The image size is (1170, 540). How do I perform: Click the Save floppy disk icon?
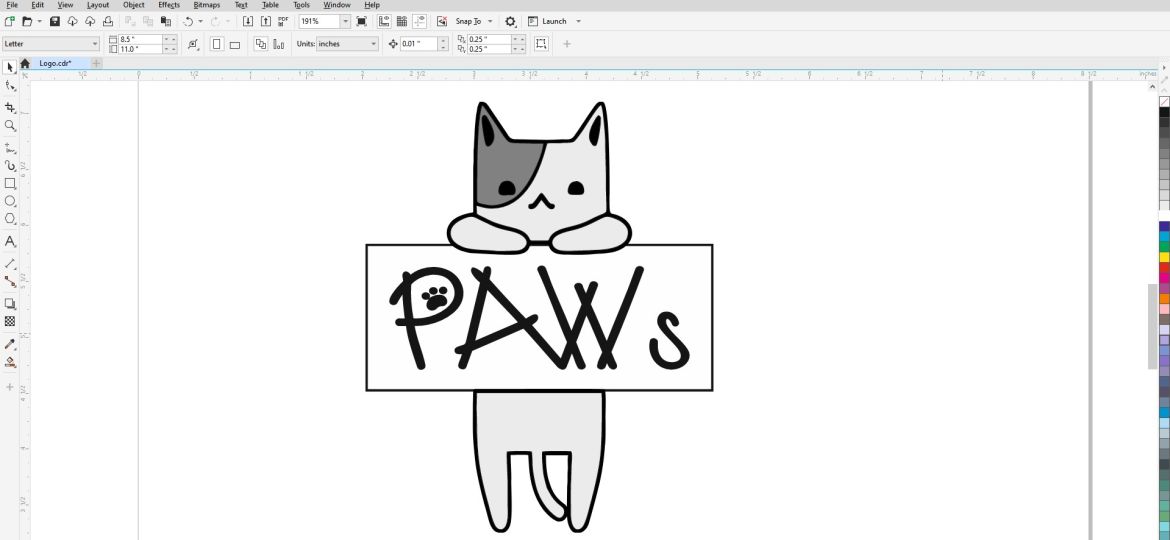[54, 22]
